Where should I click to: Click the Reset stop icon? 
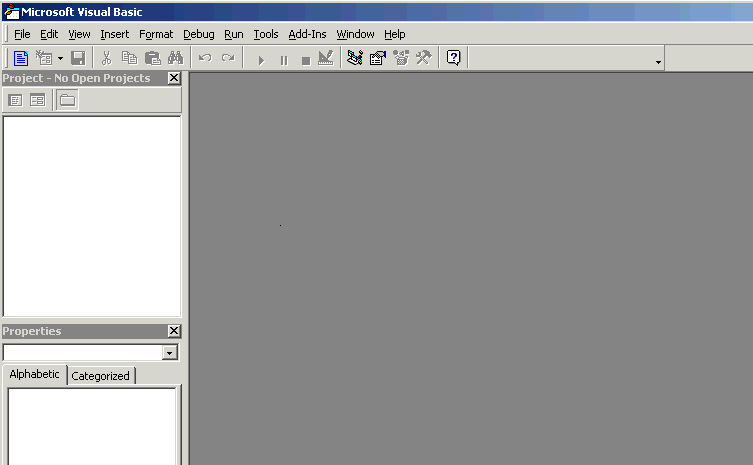pyautogui.click(x=305, y=60)
